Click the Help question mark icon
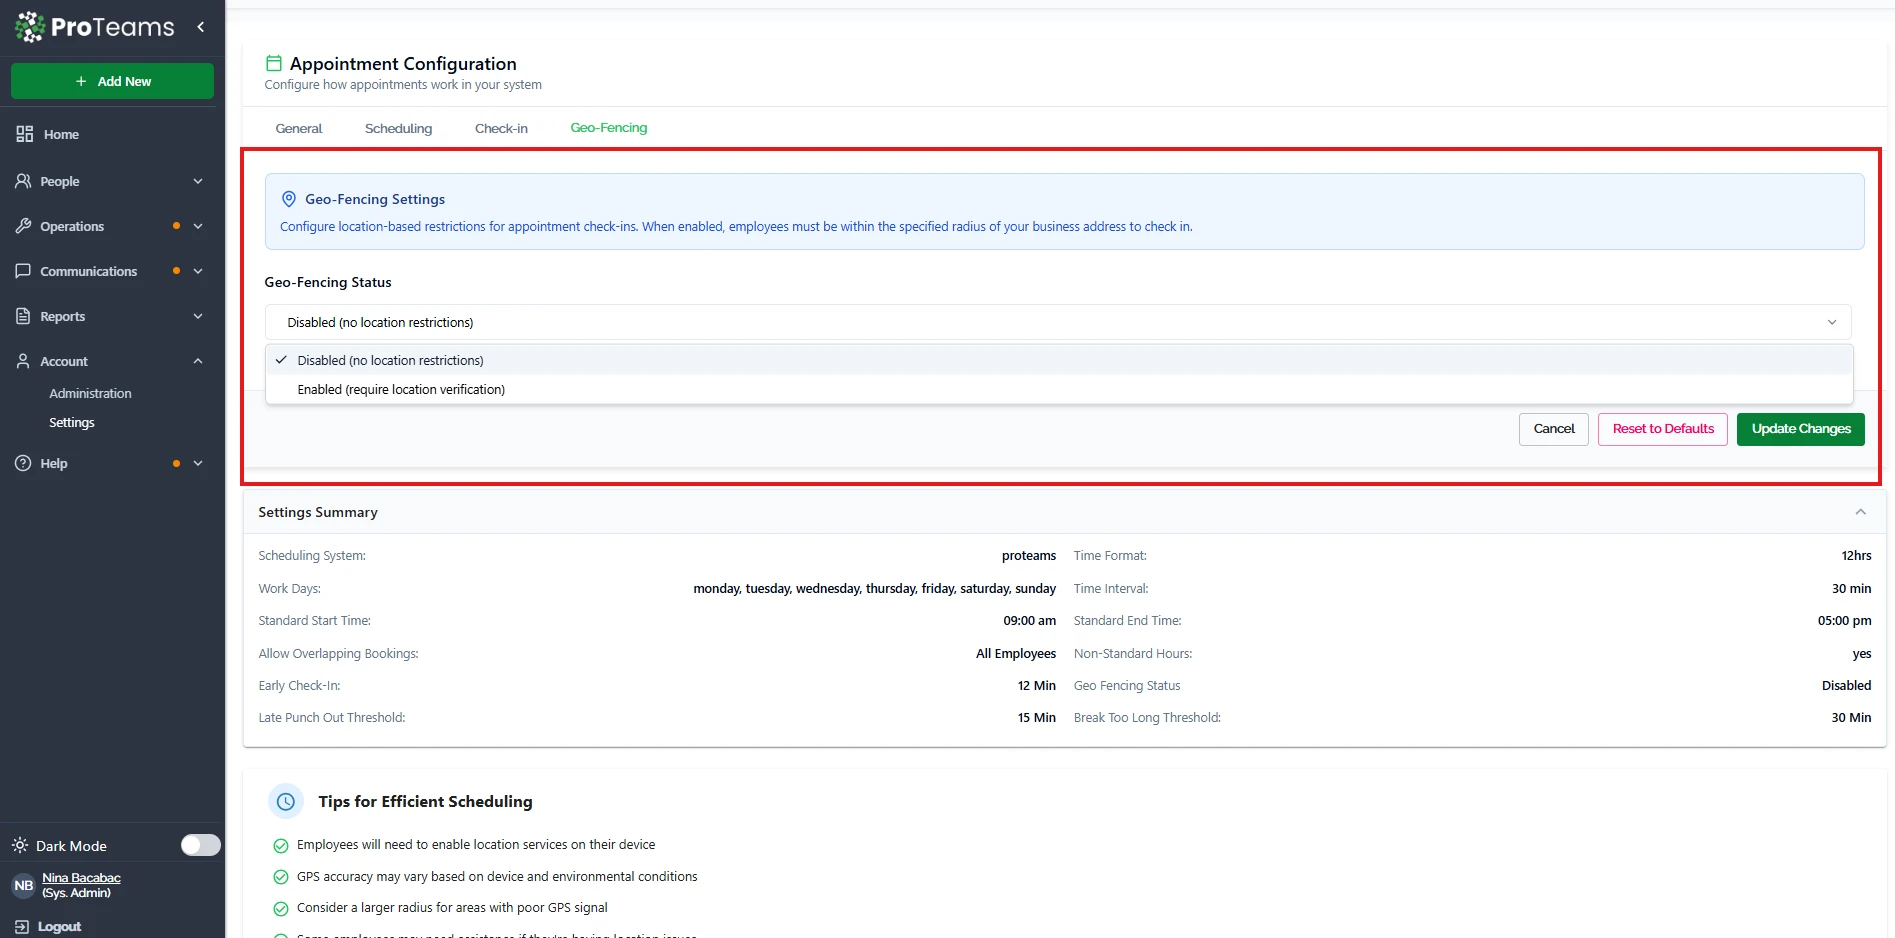 [x=24, y=463]
